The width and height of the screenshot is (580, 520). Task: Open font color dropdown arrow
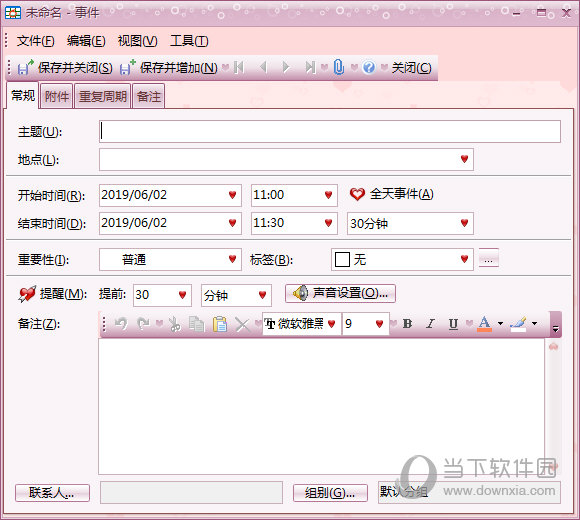click(x=500, y=324)
